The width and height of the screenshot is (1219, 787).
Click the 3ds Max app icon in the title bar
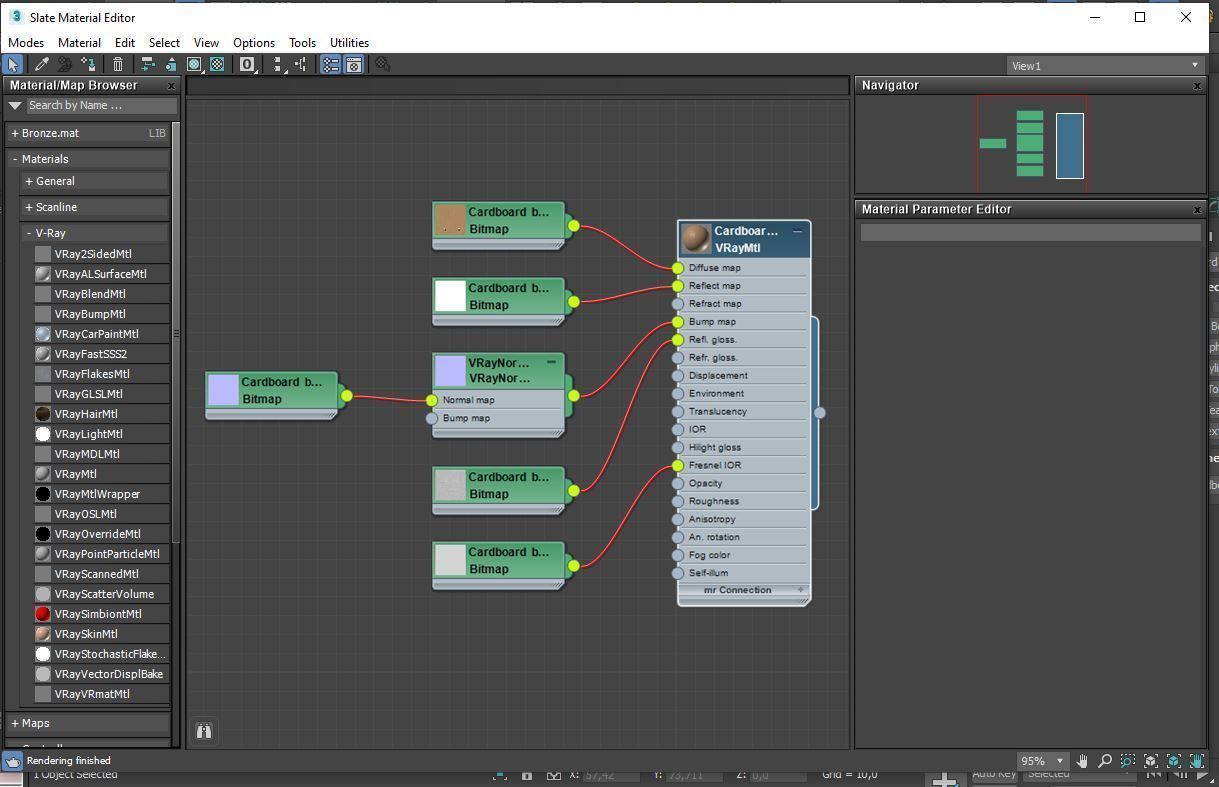tap(16, 17)
